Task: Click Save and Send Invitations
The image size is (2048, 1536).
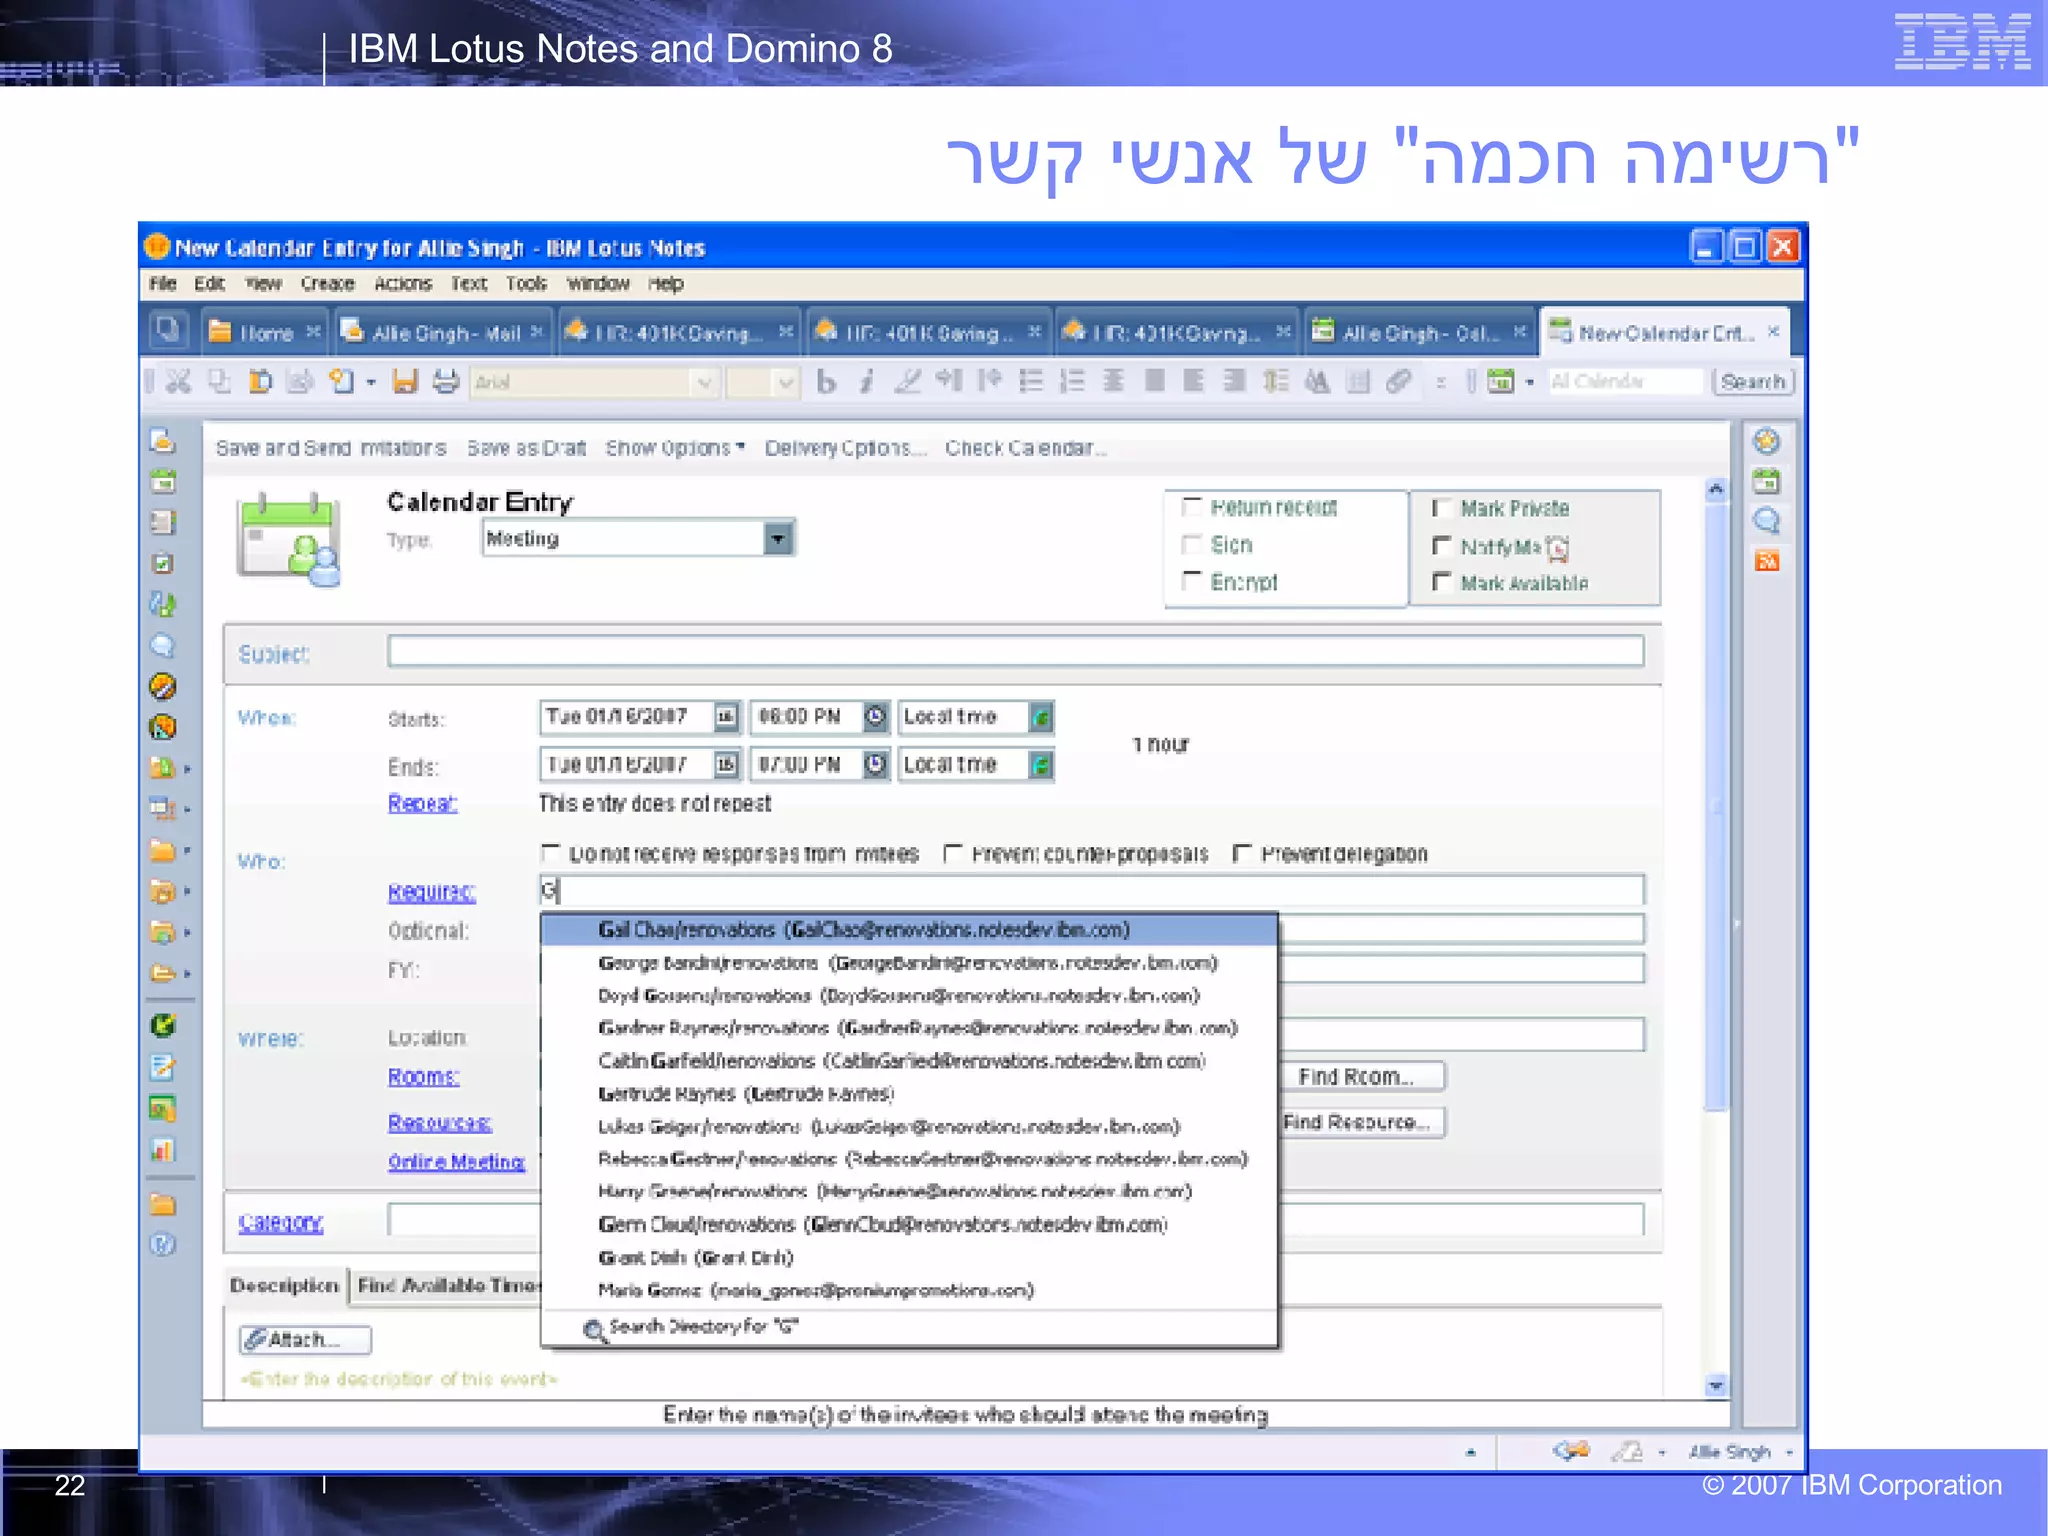Action: point(331,448)
